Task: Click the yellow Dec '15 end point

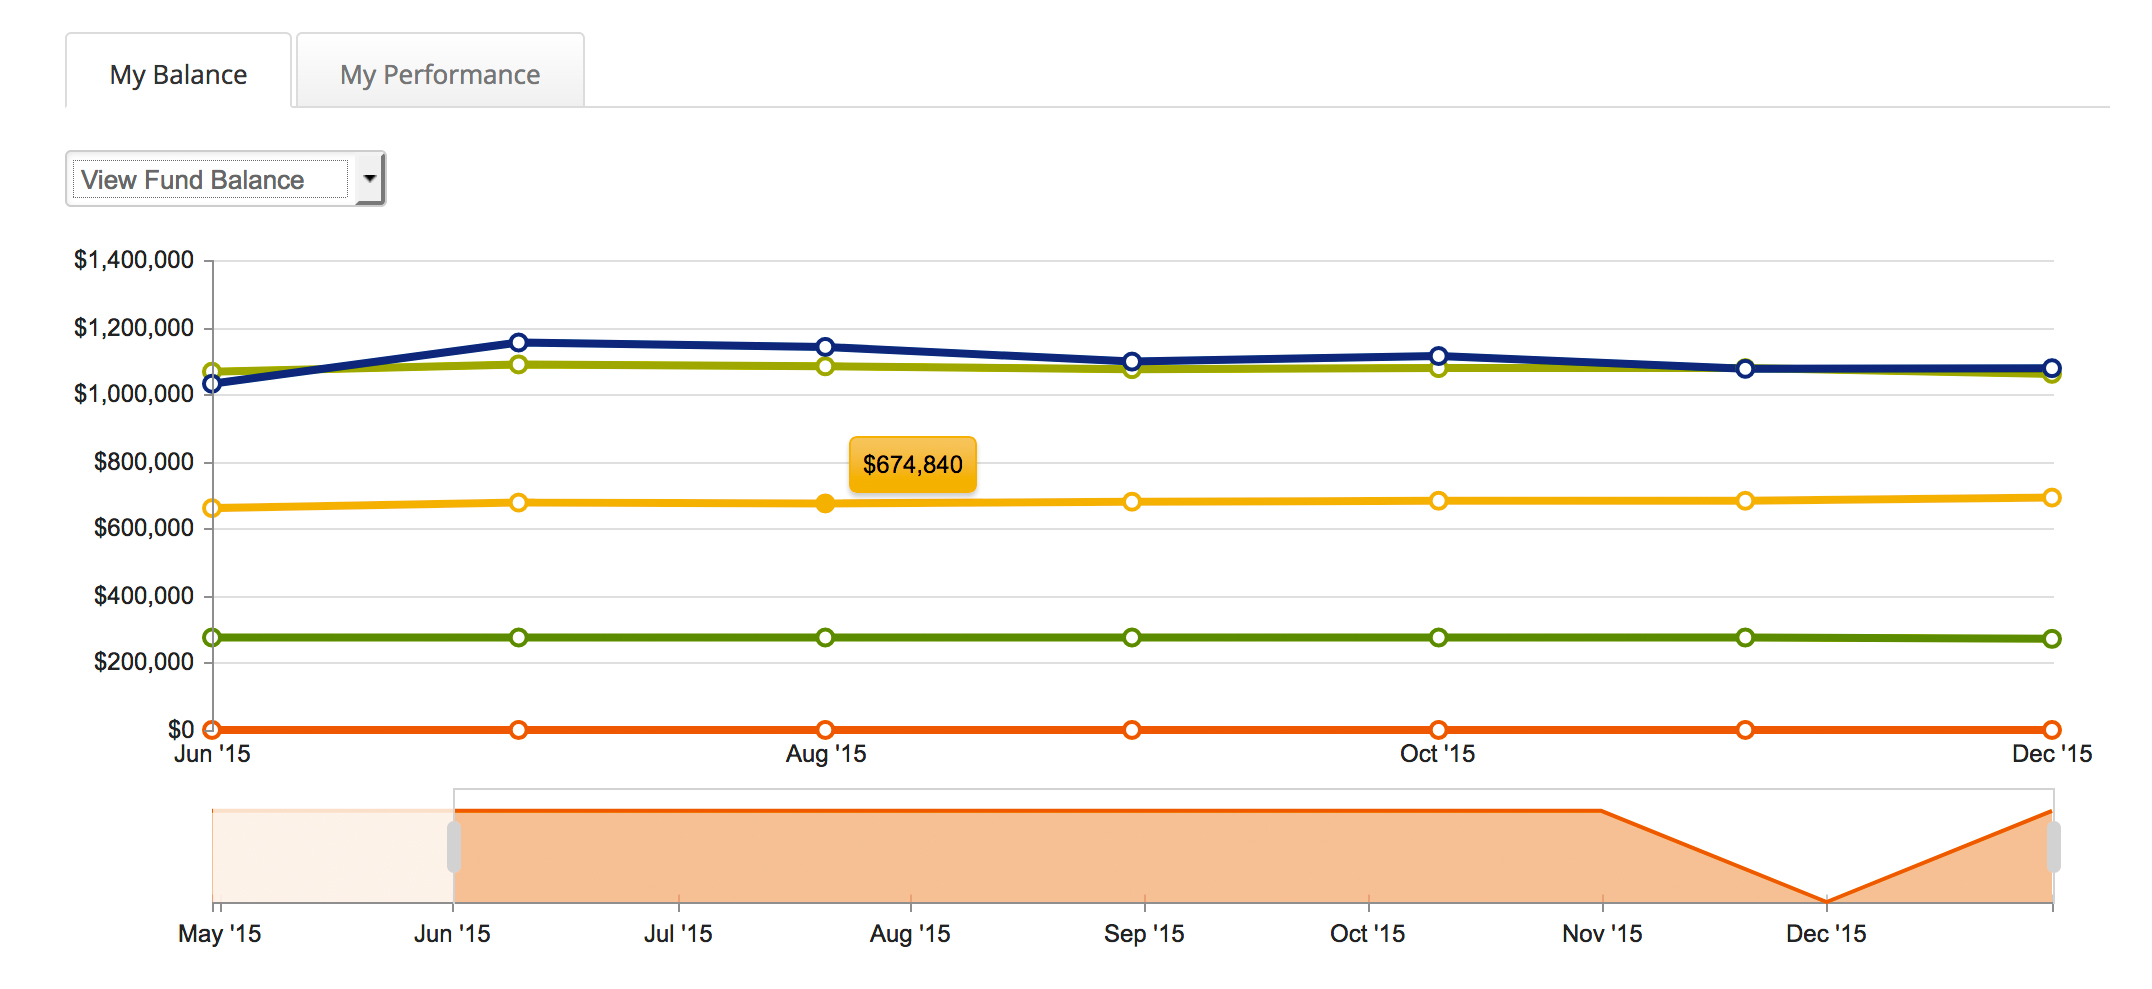Action: pyautogui.click(x=2052, y=497)
